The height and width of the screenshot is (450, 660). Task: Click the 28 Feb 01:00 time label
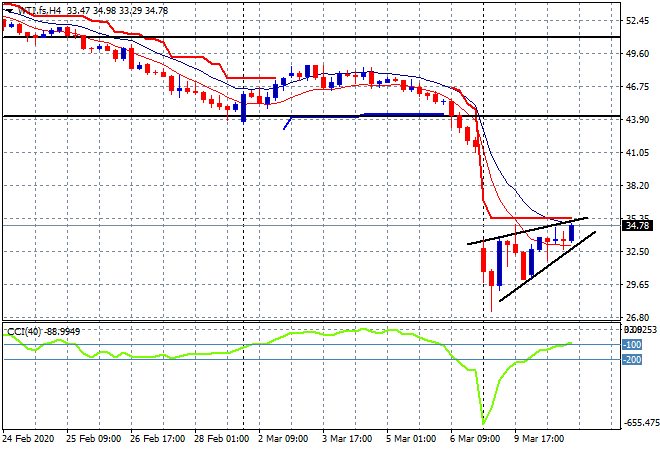(221, 439)
